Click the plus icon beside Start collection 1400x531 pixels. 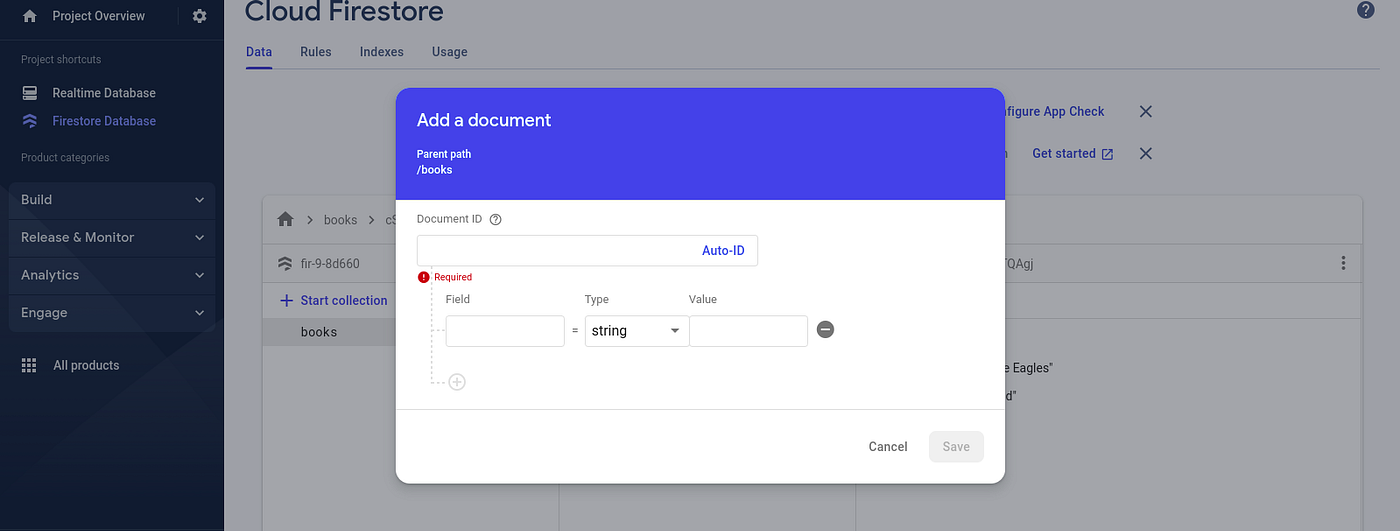pyautogui.click(x=287, y=300)
